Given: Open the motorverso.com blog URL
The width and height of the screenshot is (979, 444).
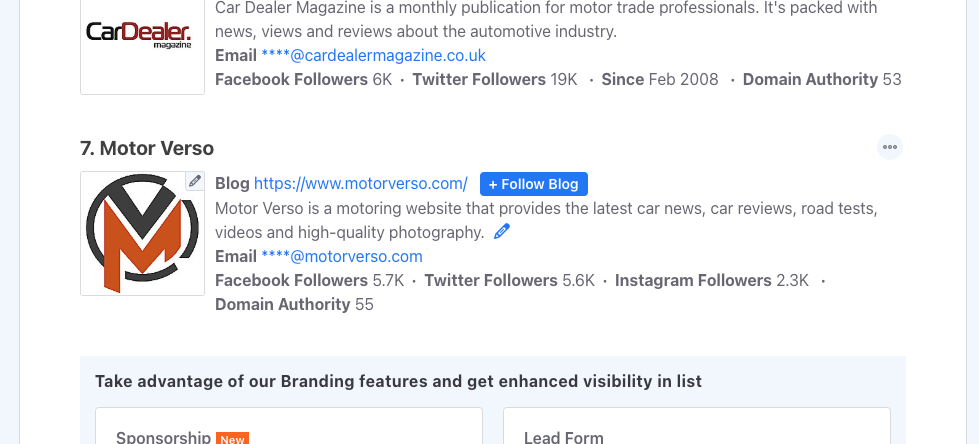Looking at the screenshot, I should pos(360,184).
